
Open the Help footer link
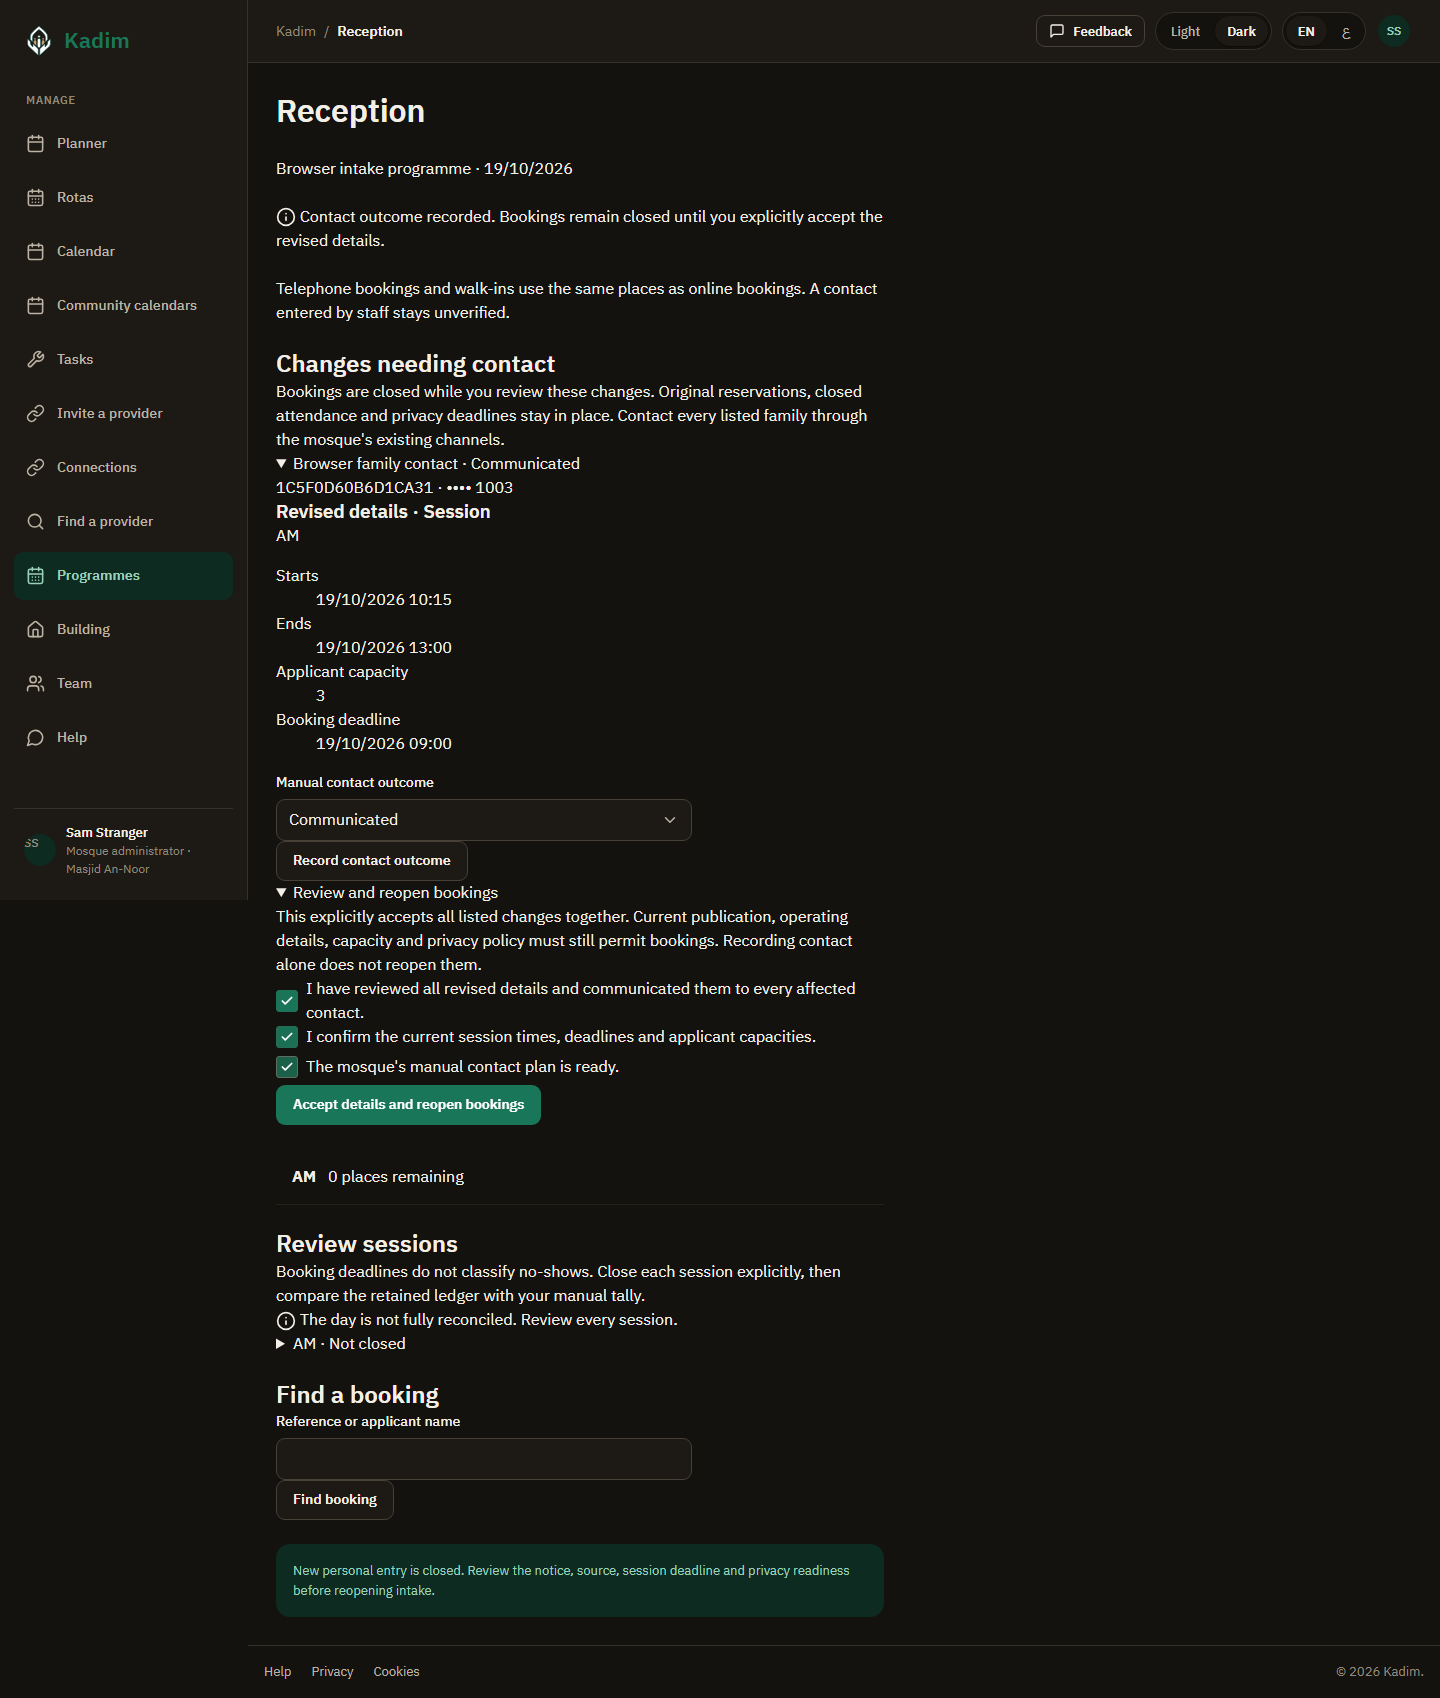click(x=277, y=1672)
